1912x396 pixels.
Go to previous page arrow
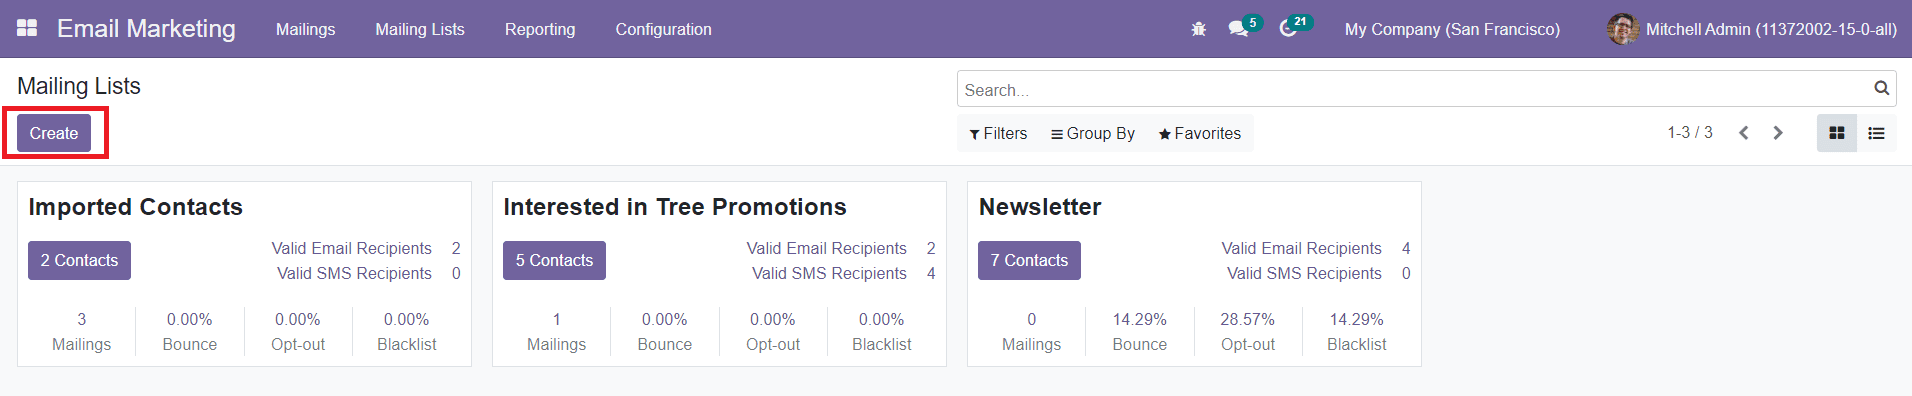pos(1744,133)
